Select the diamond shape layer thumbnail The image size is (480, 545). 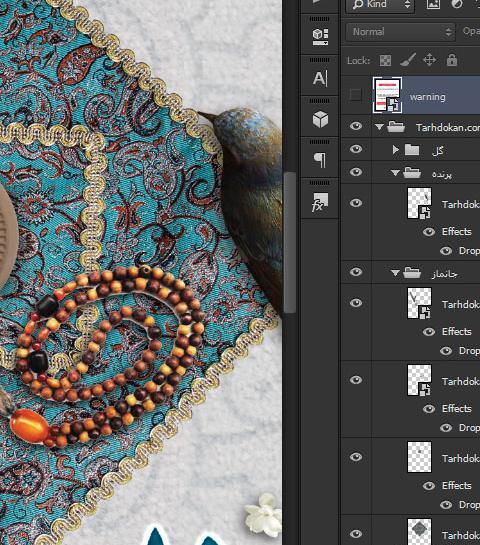420,532
